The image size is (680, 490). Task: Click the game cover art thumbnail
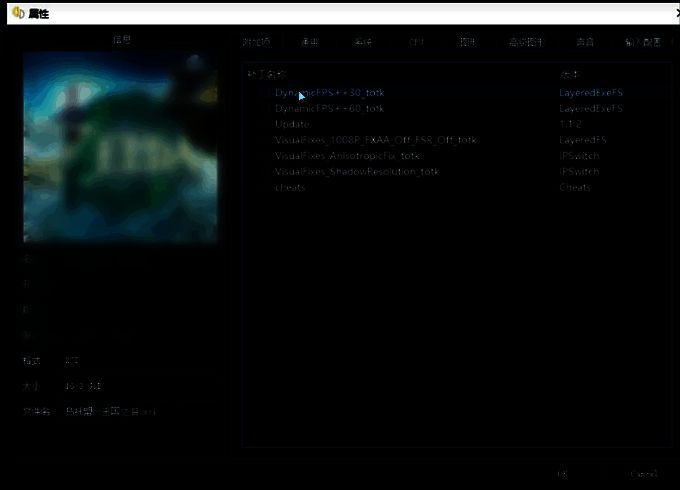pyautogui.click(x=120, y=148)
